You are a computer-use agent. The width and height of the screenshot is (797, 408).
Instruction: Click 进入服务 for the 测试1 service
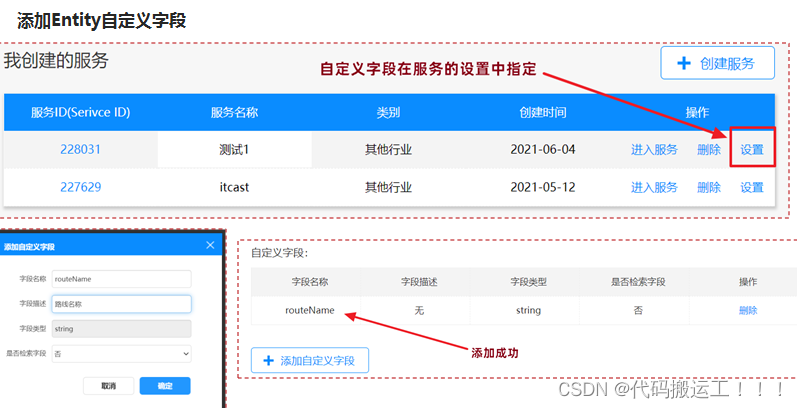click(654, 150)
